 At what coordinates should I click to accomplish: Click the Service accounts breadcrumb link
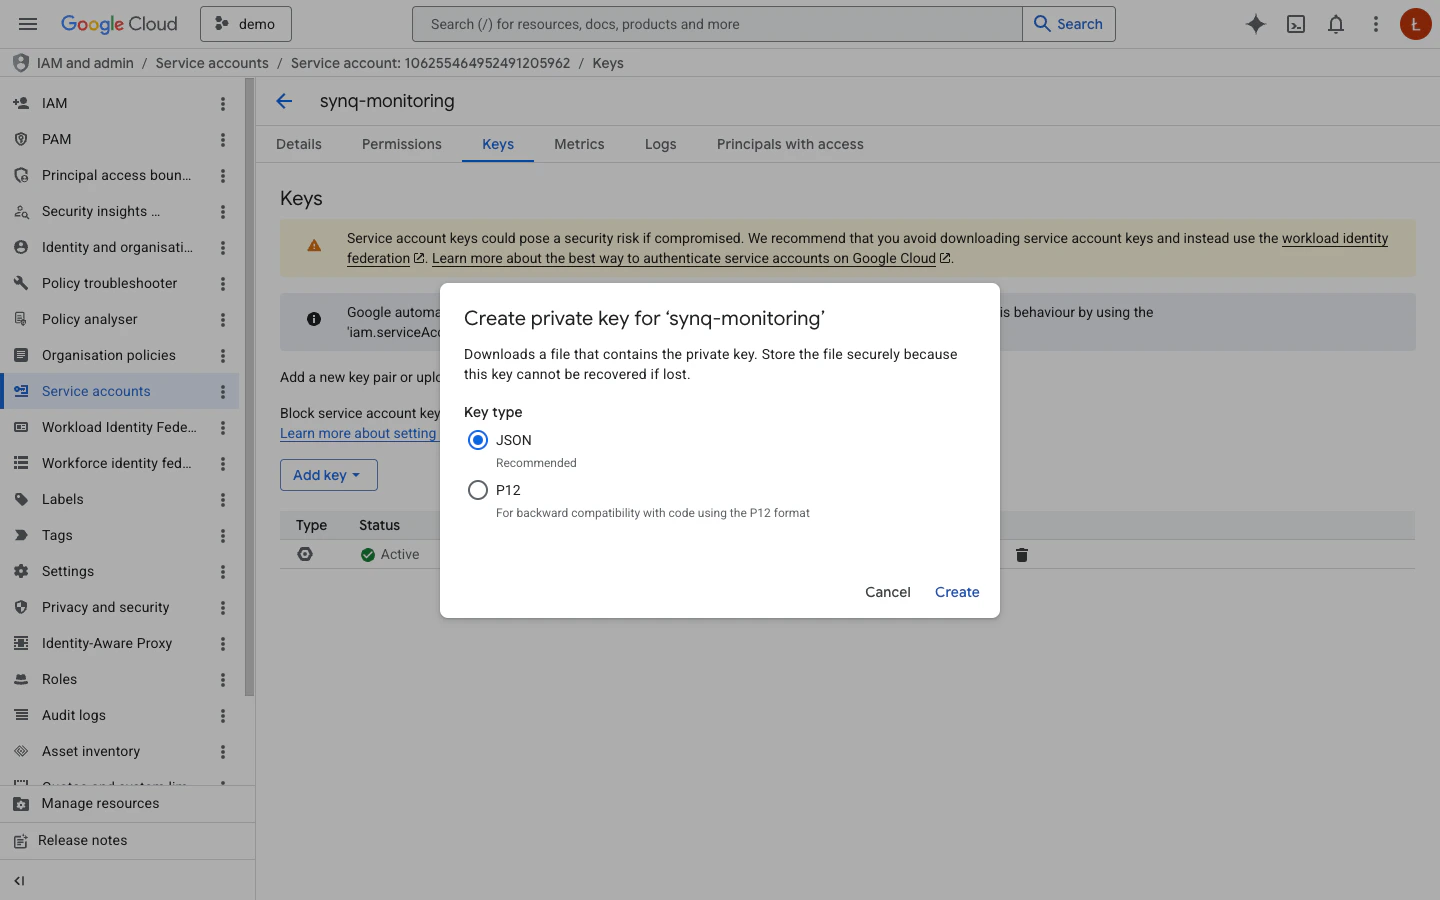coord(212,63)
